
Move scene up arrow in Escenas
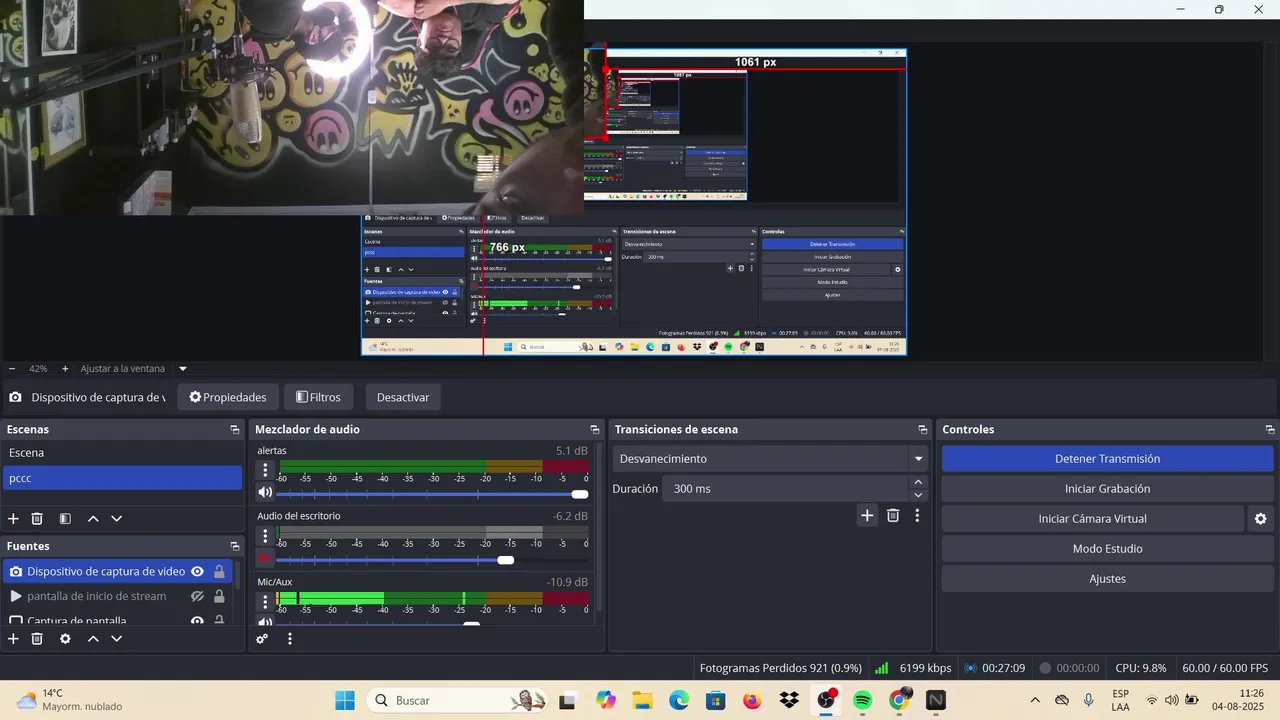(x=93, y=519)
